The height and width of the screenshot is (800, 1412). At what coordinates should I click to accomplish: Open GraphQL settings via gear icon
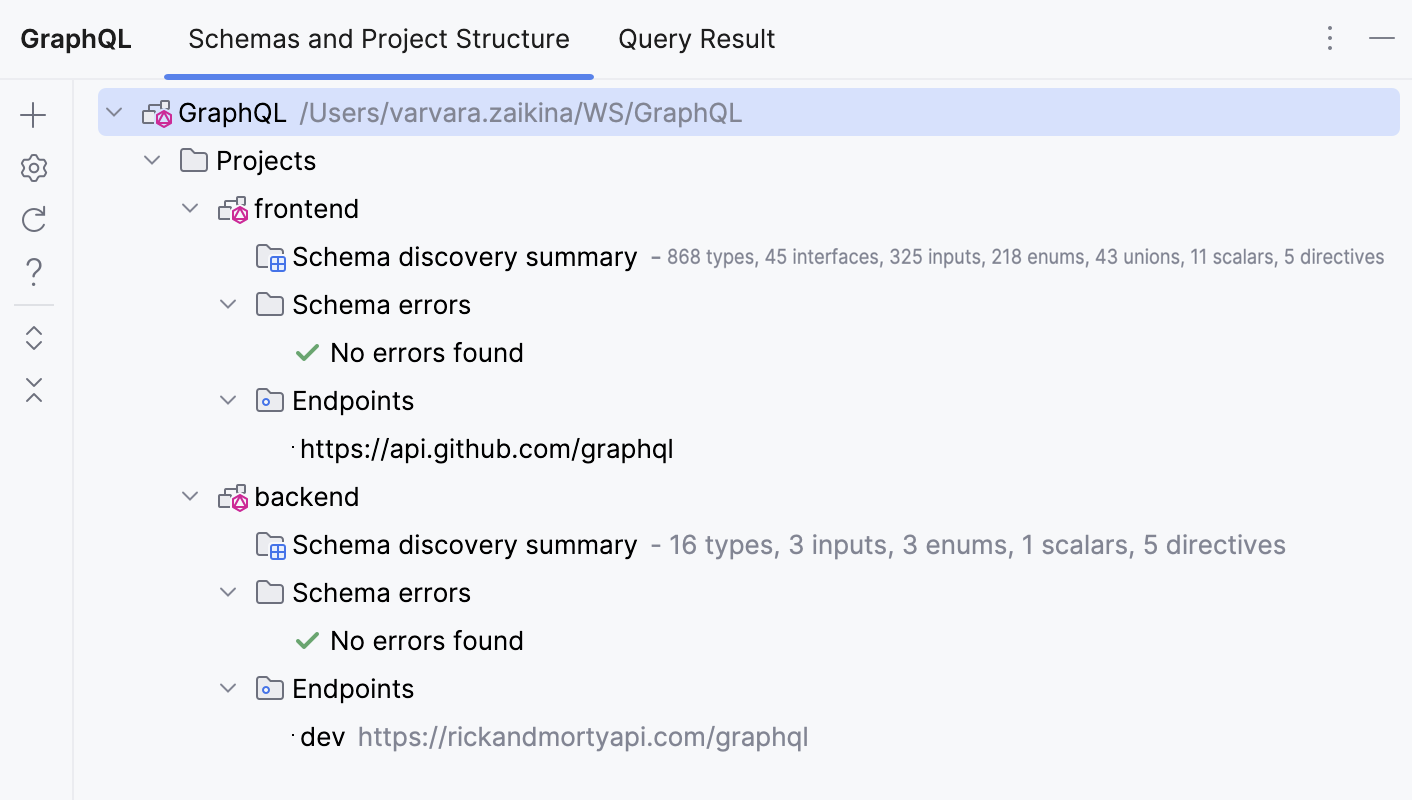point(33,167)
